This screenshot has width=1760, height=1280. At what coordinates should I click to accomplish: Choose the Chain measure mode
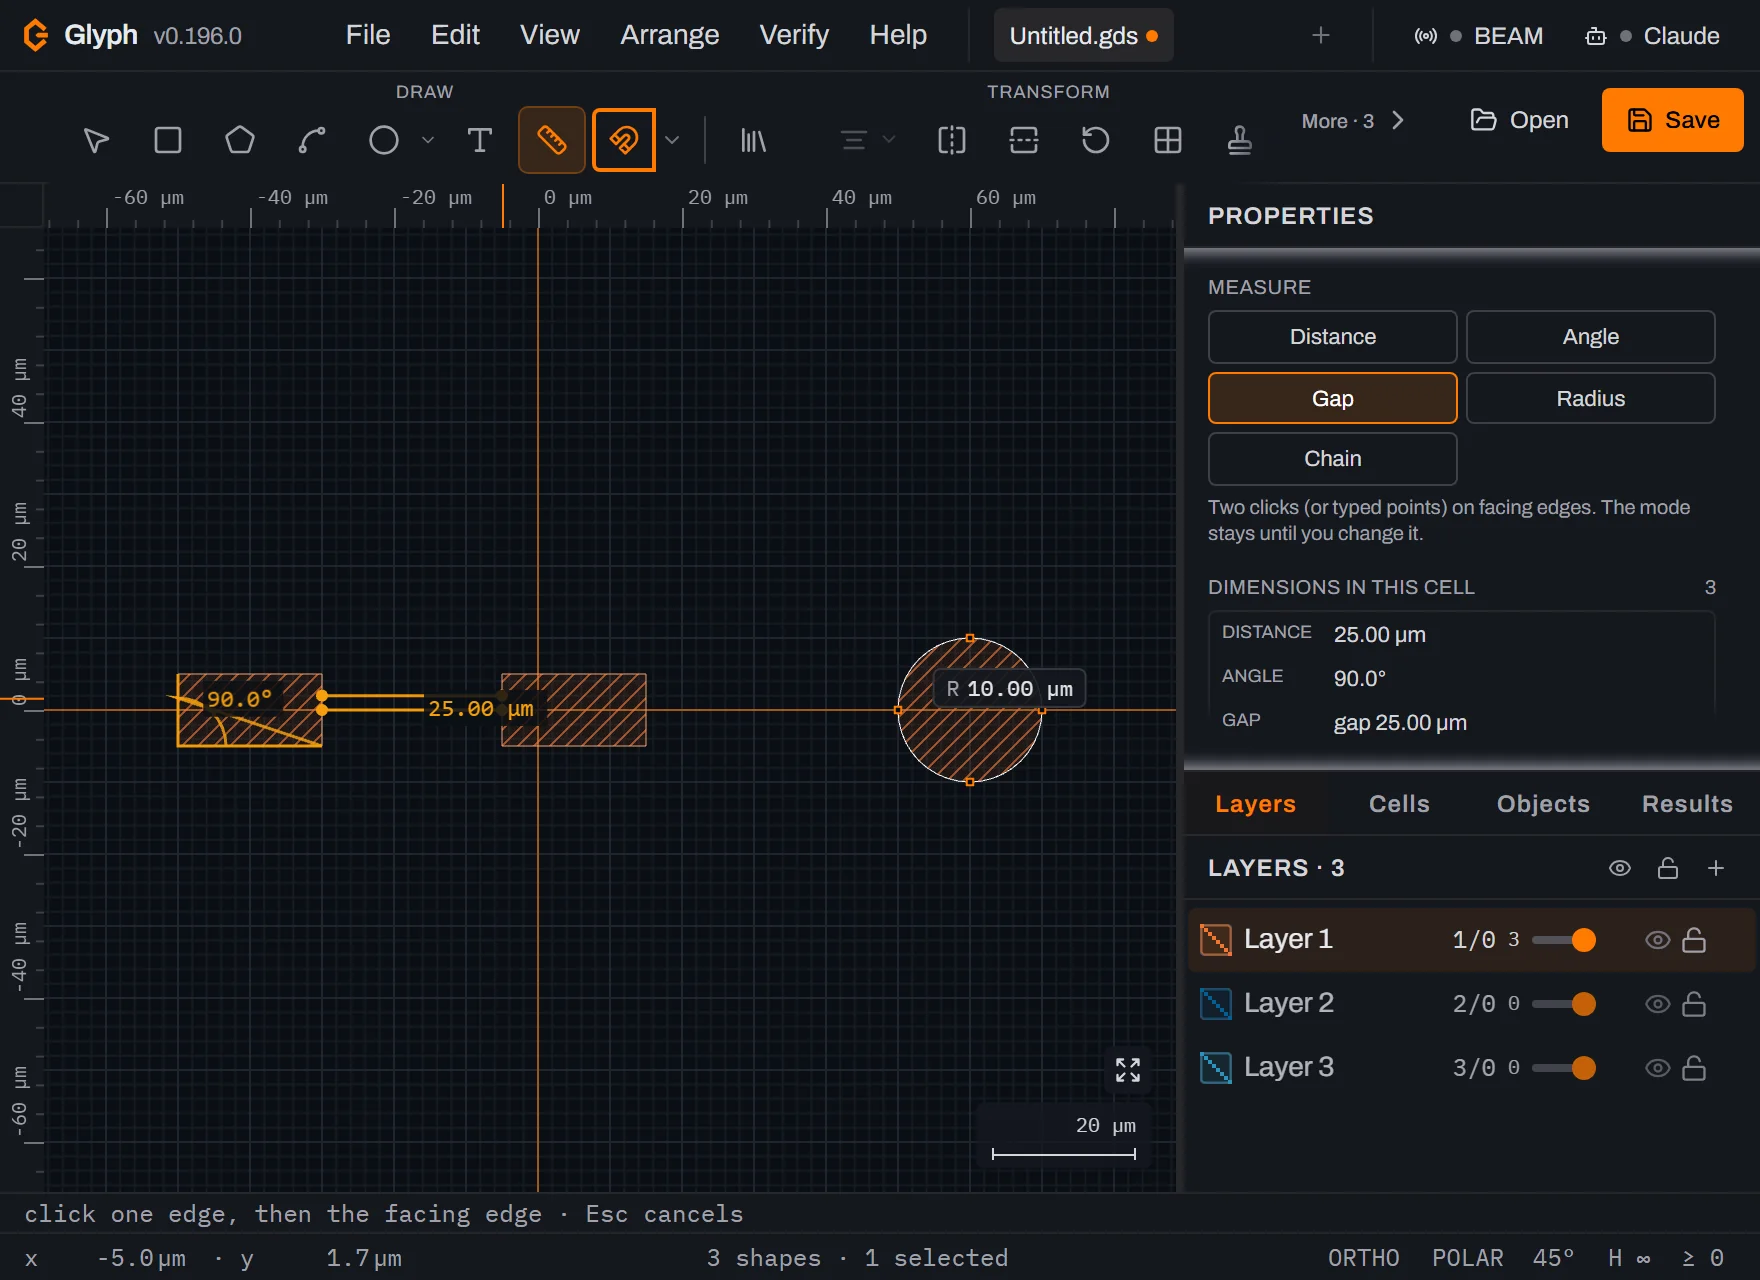[x=1333, y=458]
